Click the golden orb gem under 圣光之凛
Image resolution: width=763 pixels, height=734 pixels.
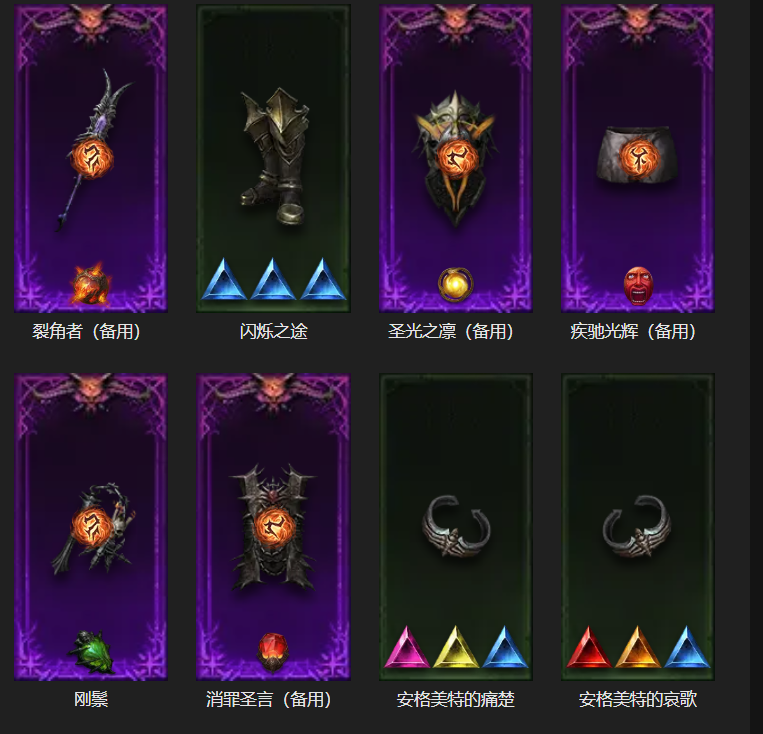pos(455,284)
